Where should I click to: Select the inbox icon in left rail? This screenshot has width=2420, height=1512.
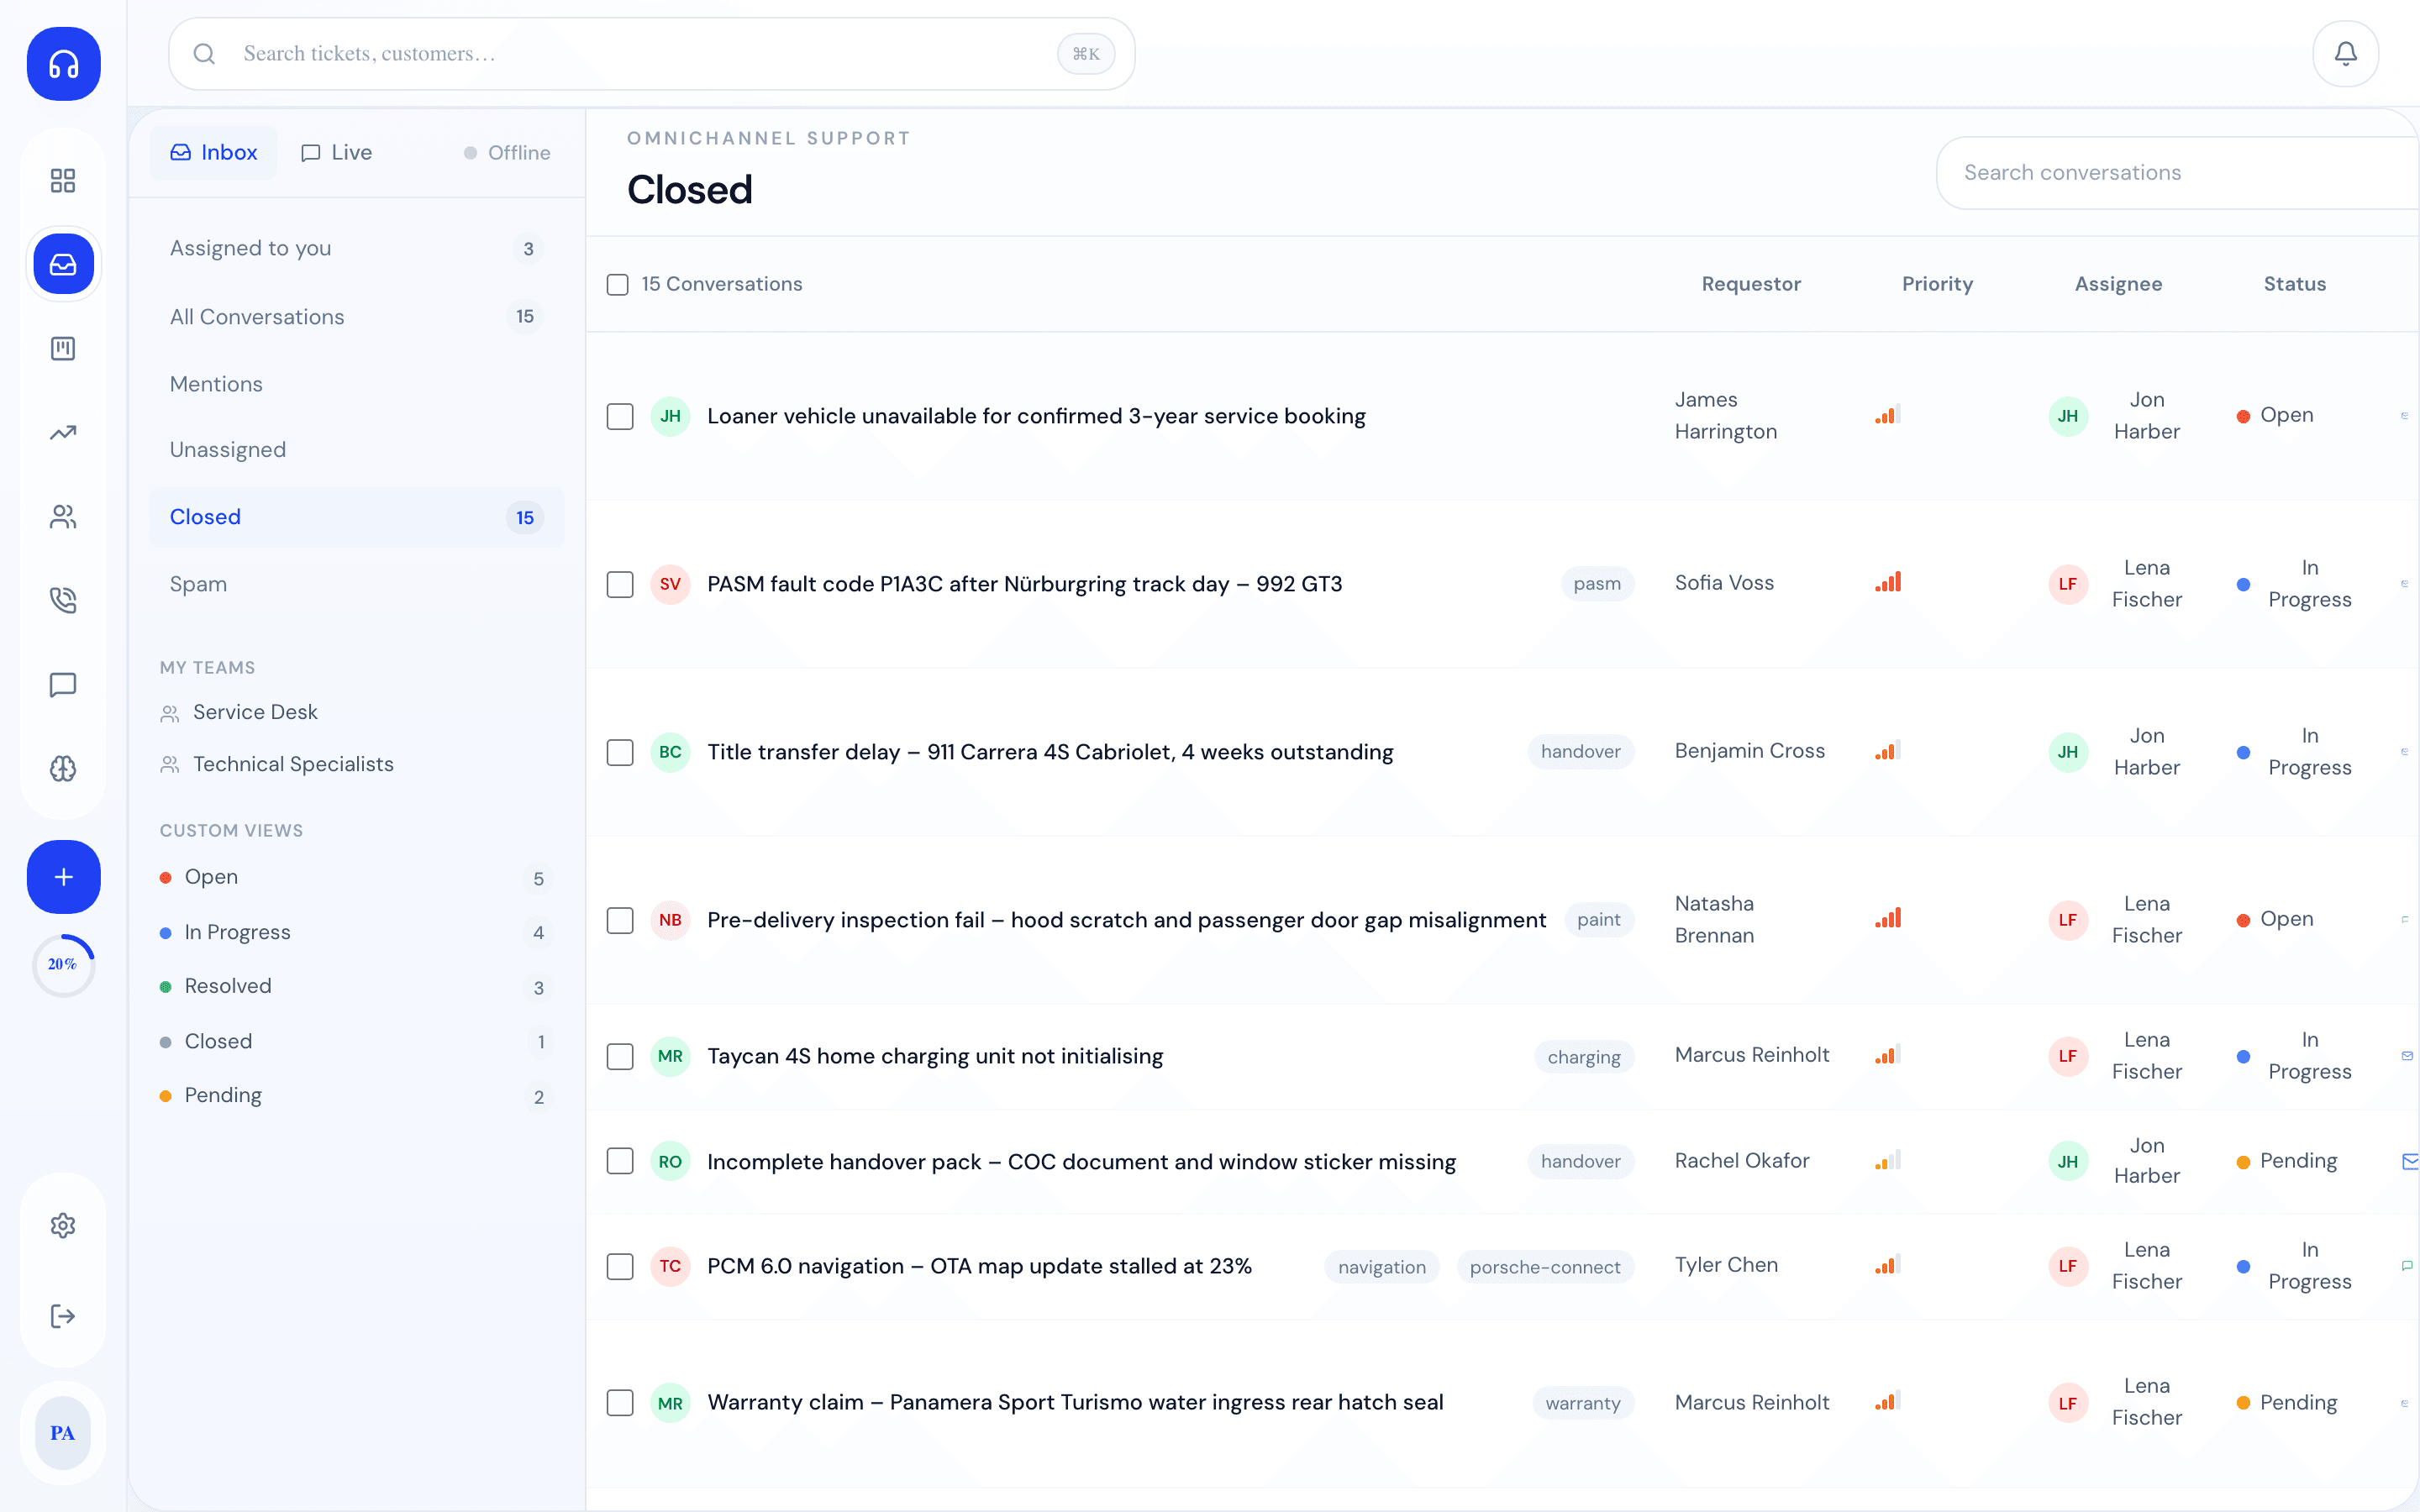point(63,264)
